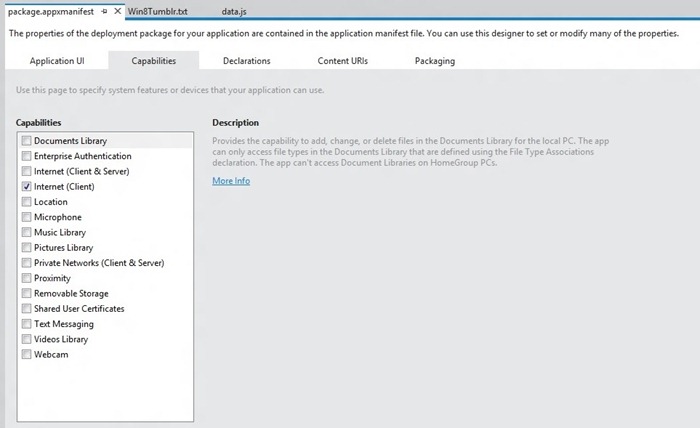Select the Videos Library label

coord(61,339)
